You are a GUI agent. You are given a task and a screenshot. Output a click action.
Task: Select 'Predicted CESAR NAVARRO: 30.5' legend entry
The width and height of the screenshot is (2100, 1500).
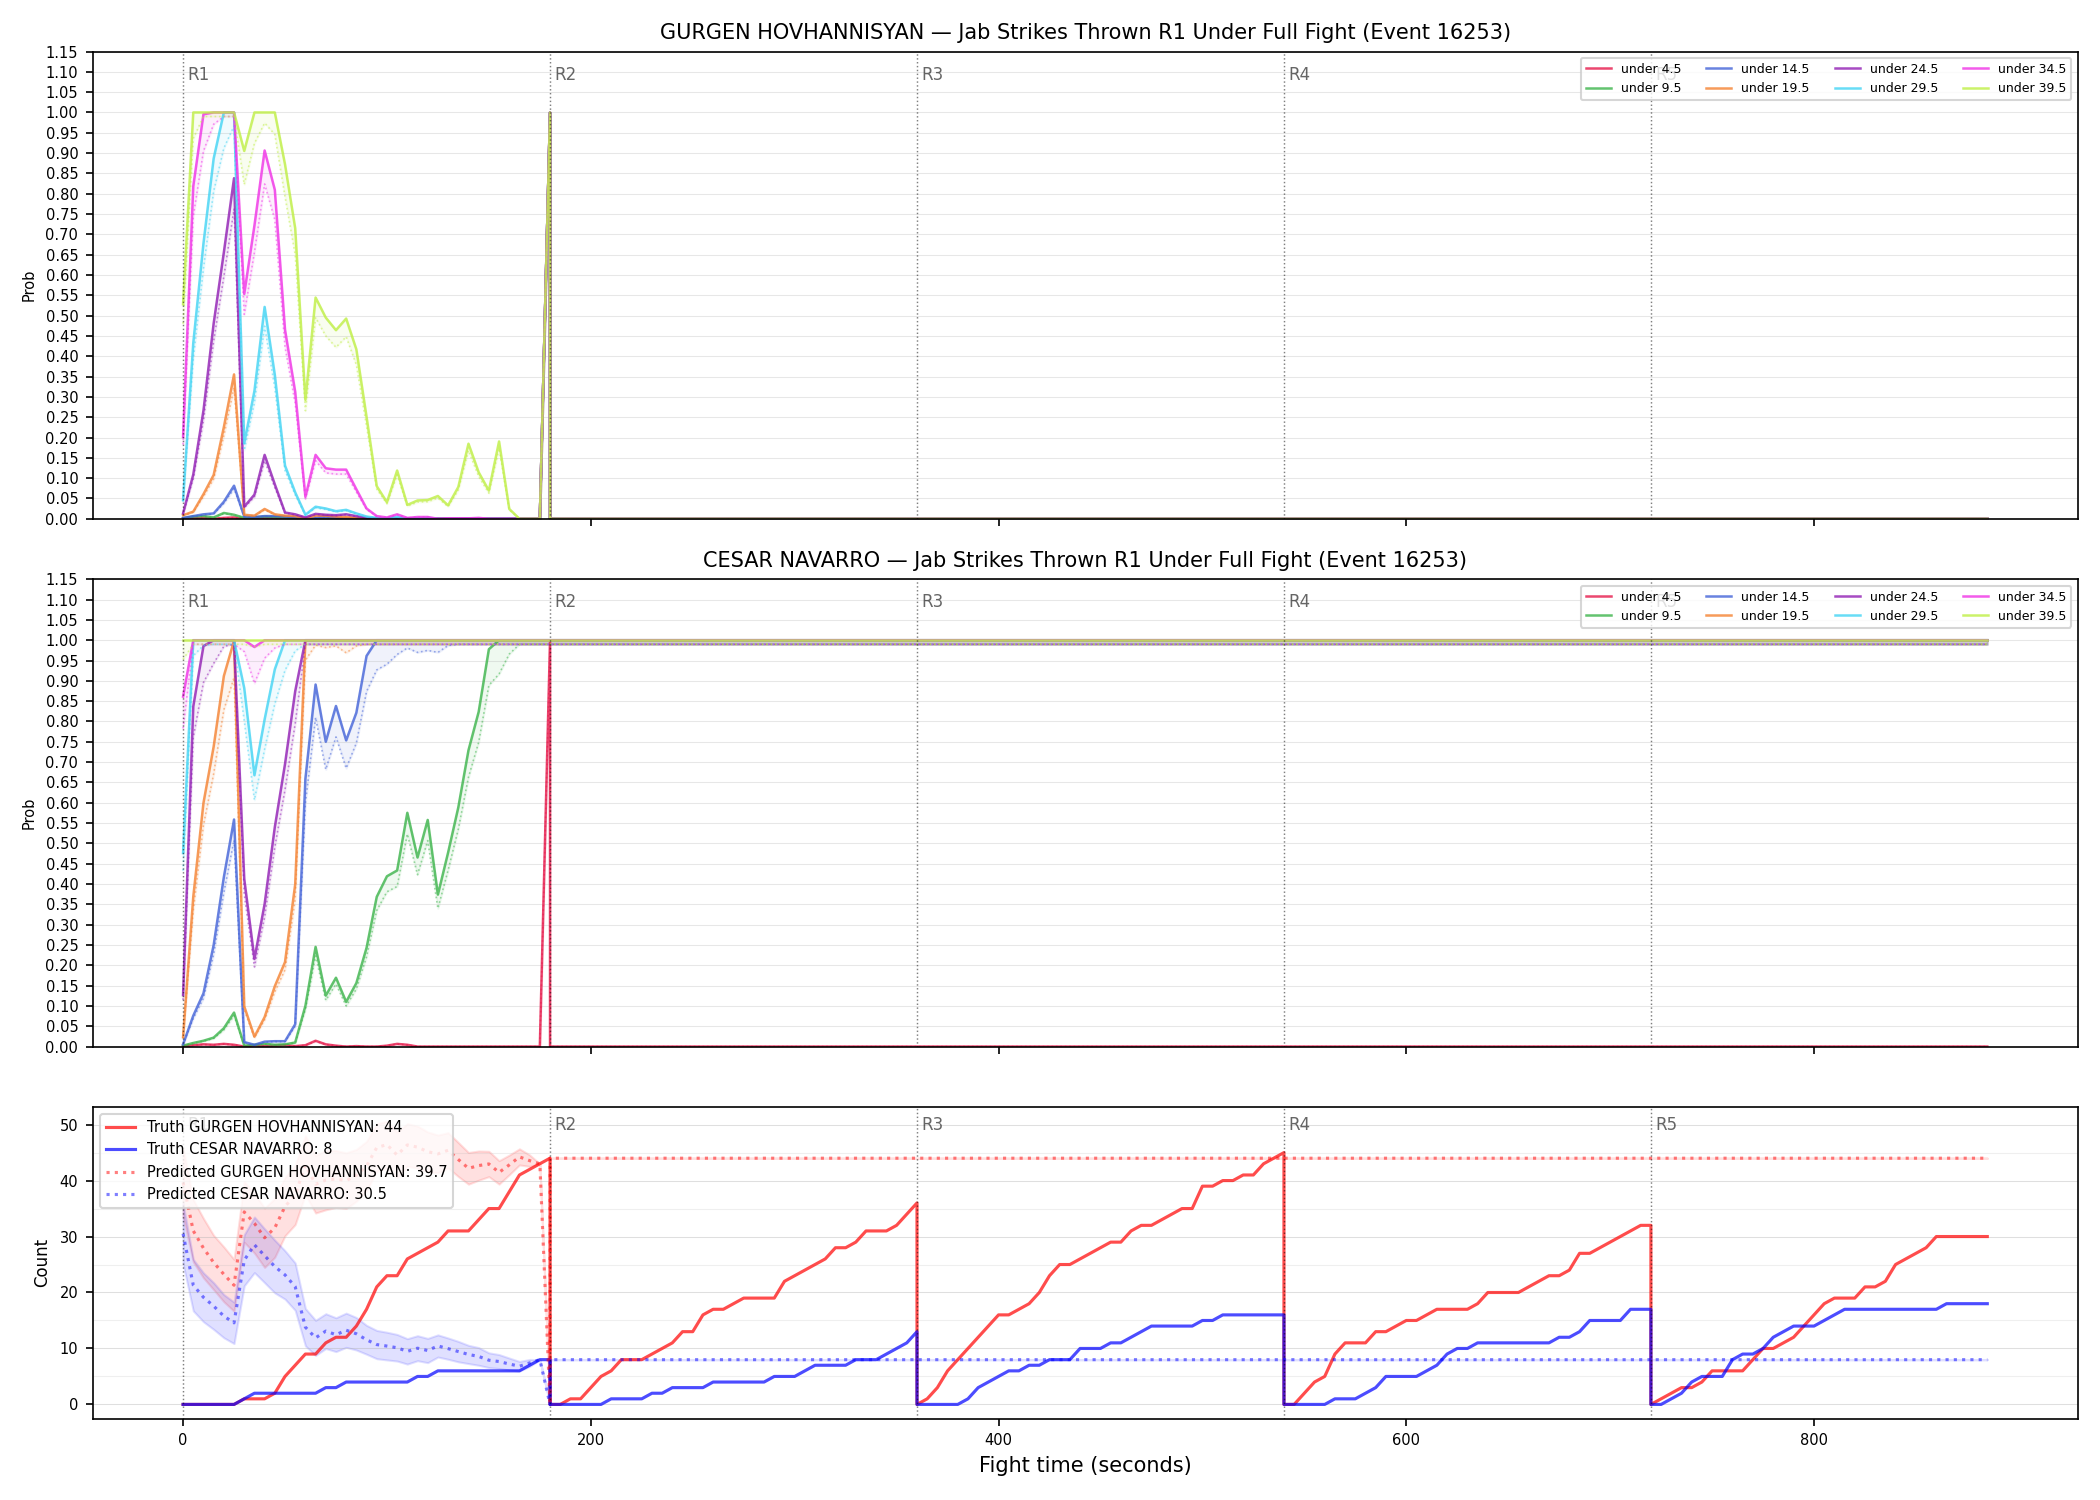coord(246,1194)
